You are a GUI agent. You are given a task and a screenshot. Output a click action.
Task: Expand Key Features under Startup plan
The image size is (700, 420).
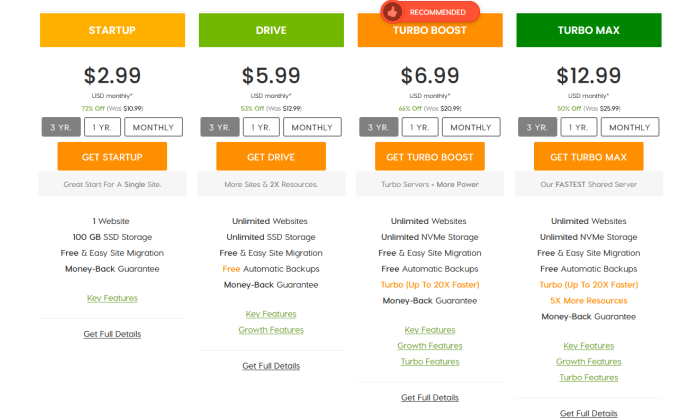pyautogui.click(x=112, y=298)
